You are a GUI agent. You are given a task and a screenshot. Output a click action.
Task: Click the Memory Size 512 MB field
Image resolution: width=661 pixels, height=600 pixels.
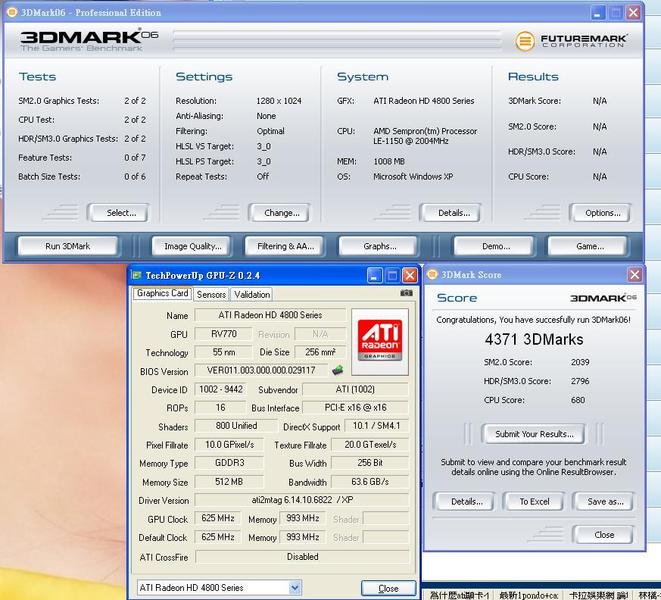pyautogui.click(x=229, y=482)
